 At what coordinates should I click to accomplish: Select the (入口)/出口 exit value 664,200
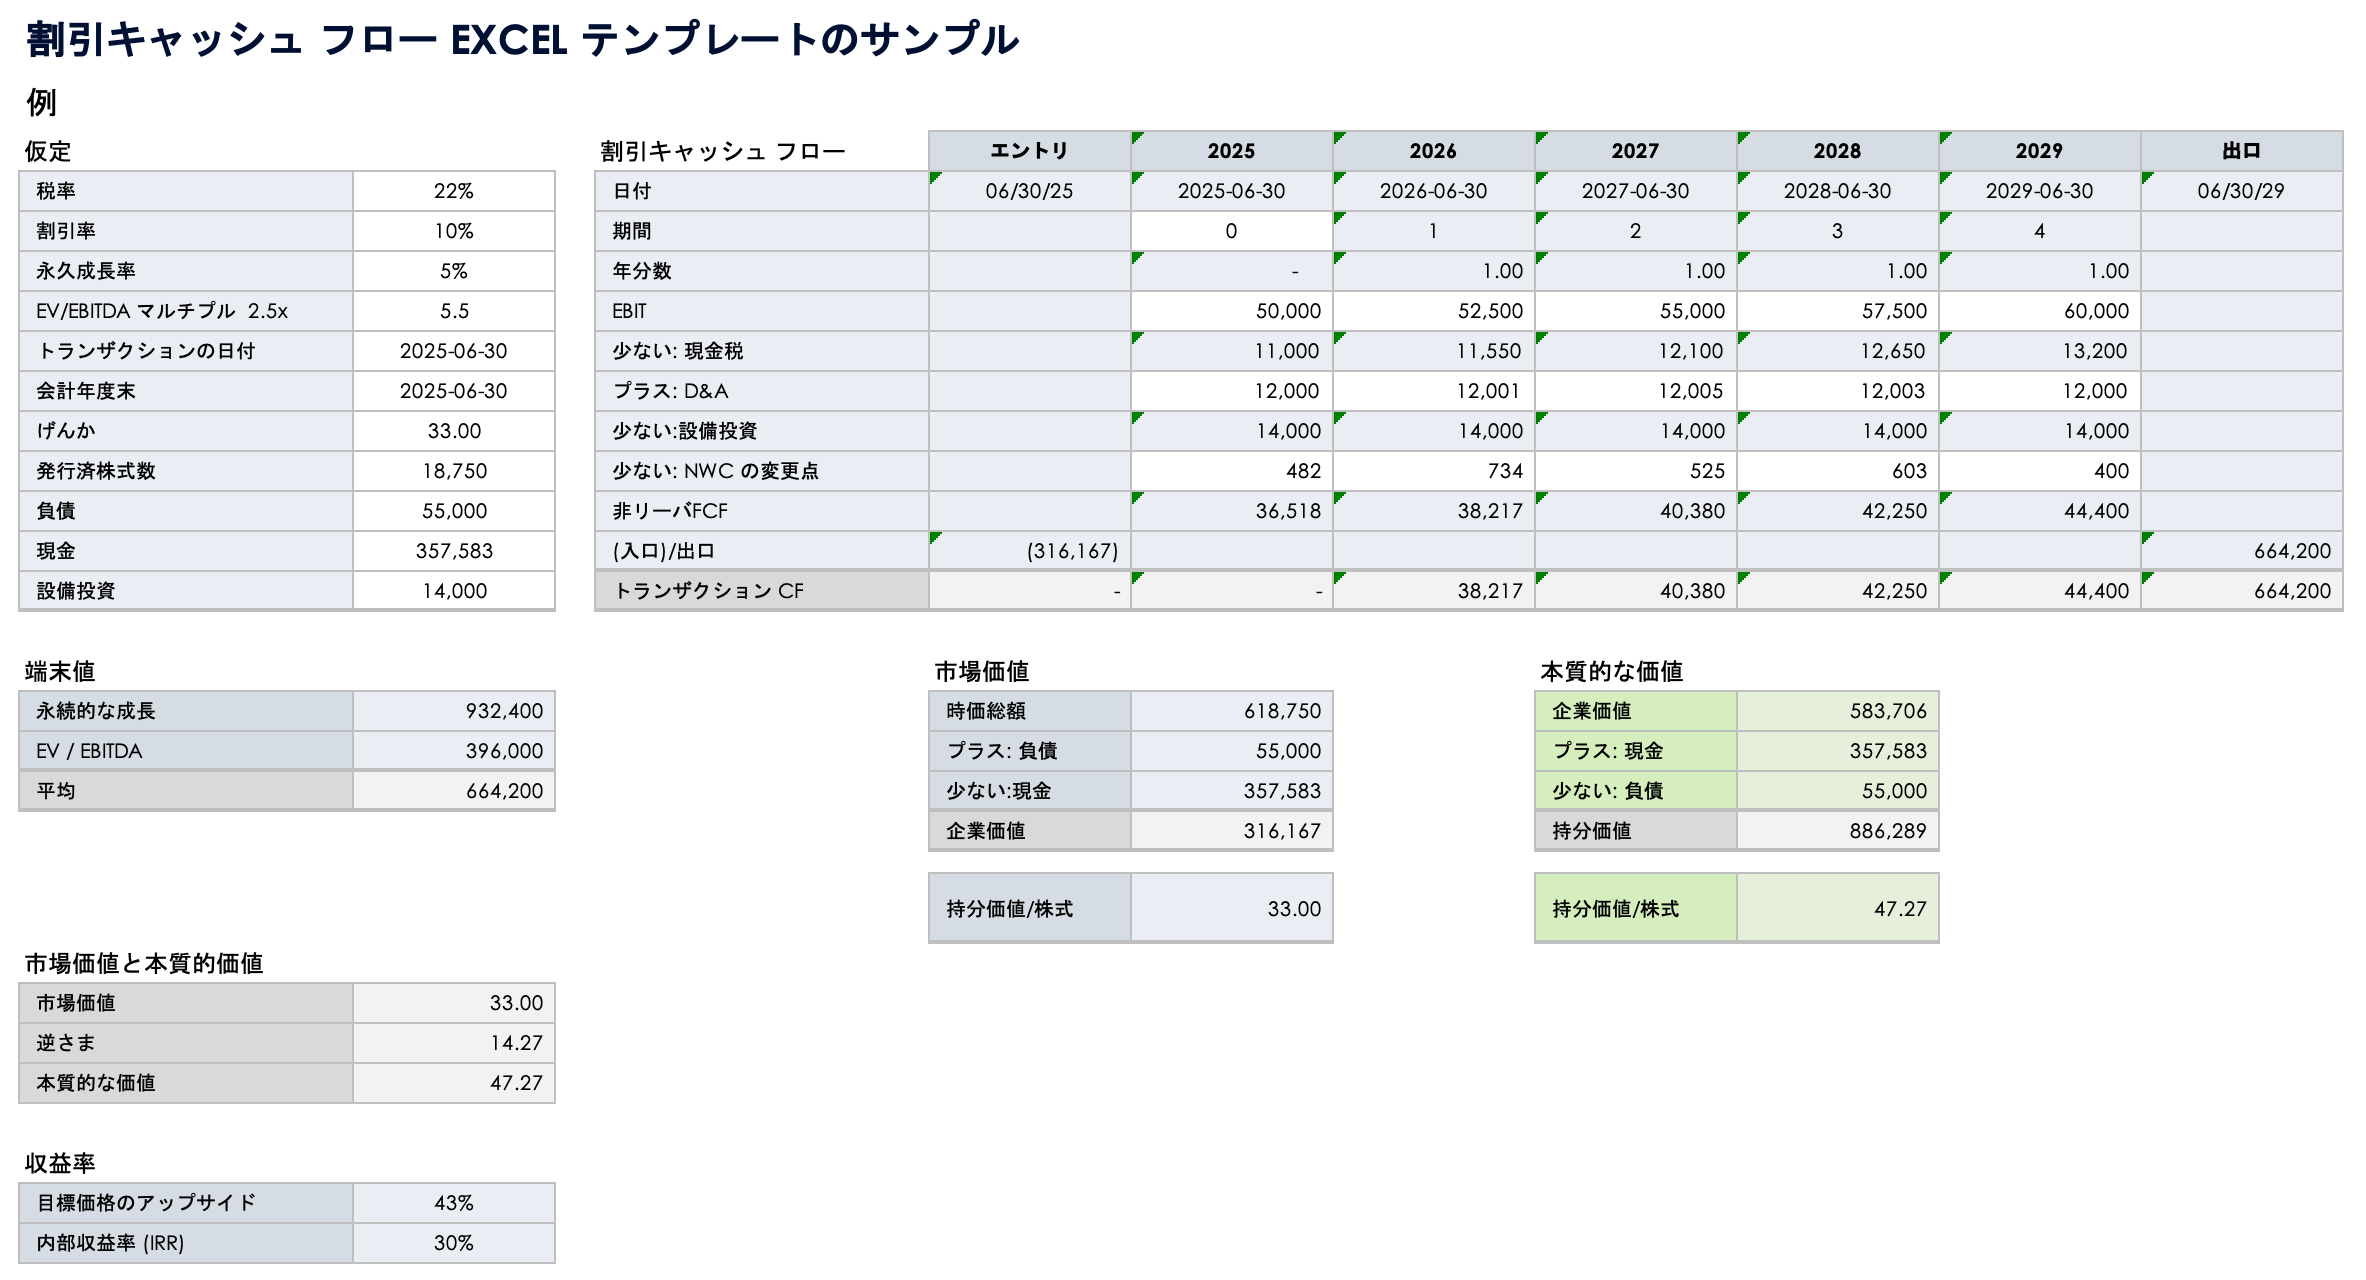2242,551
